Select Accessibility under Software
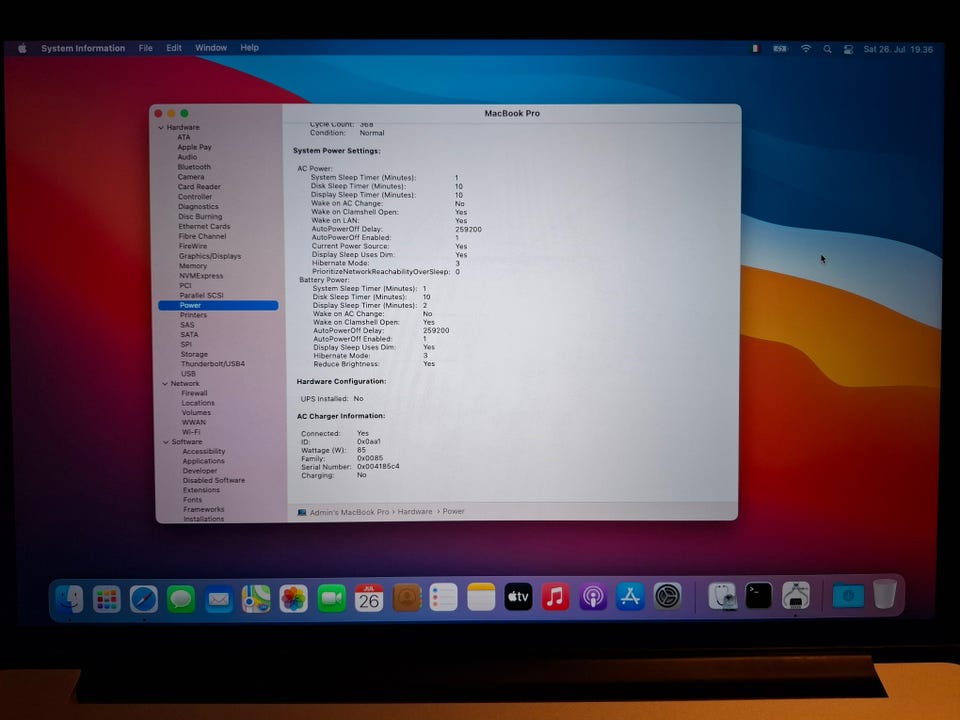The image size is (960, 720). point(204,451)
